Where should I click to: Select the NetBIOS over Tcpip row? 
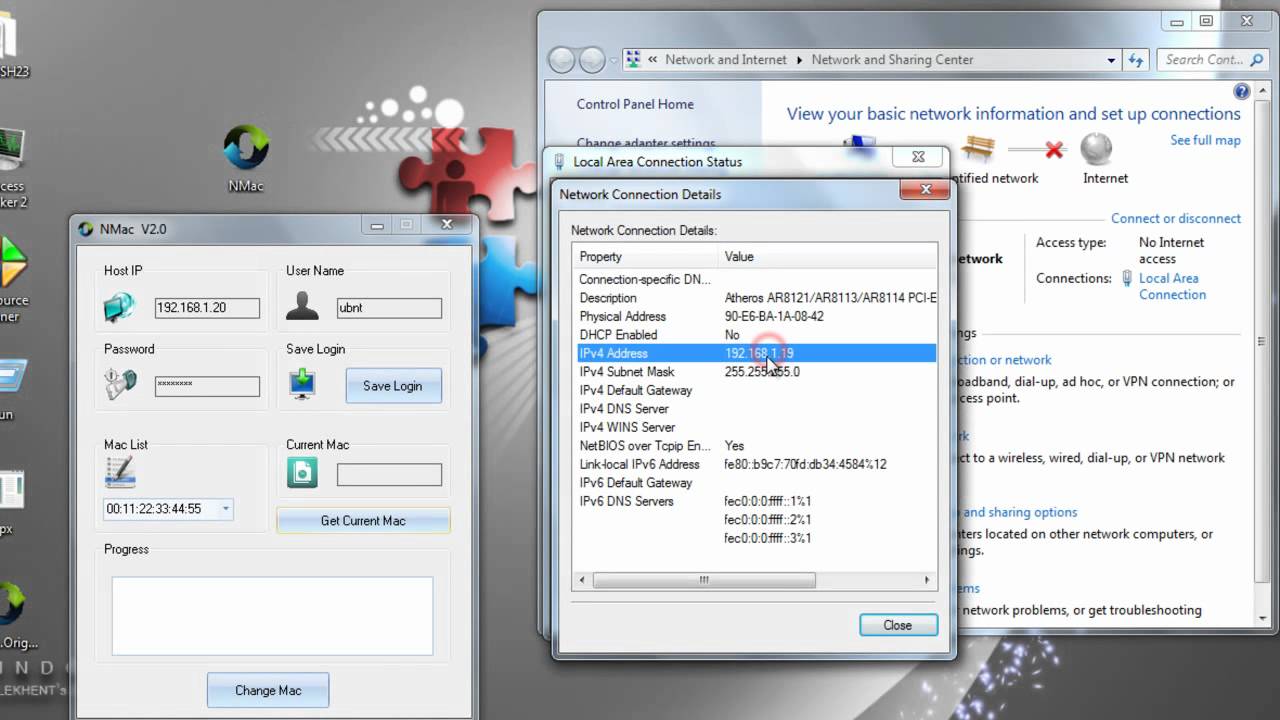click(x=756, y=446)
